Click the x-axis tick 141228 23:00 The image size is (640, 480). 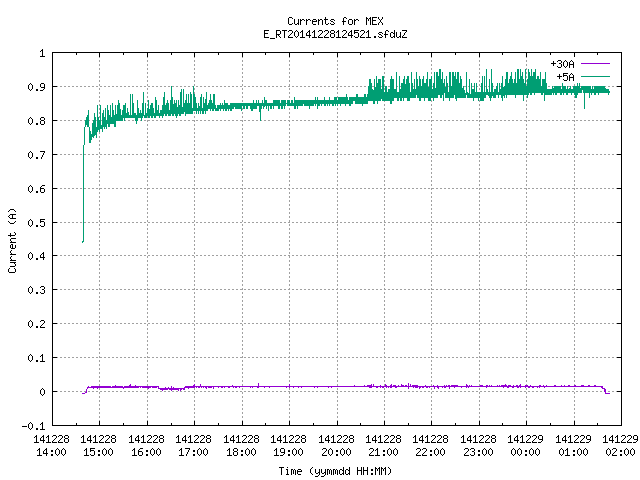click(478, 445)
